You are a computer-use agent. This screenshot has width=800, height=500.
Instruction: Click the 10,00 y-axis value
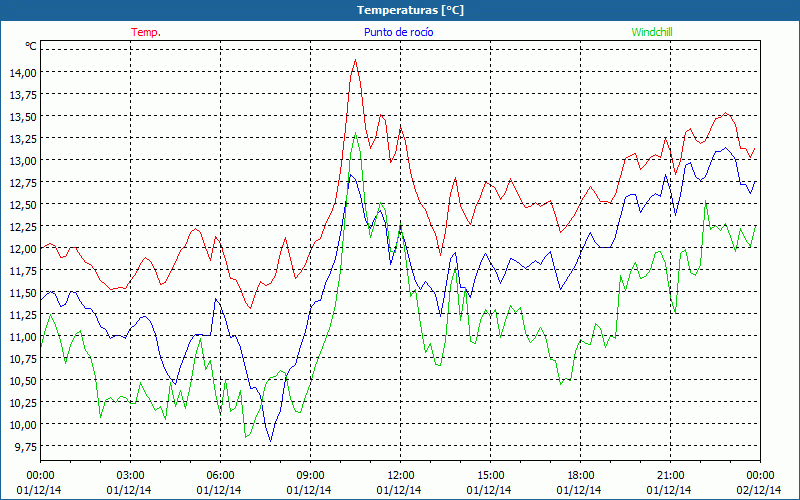23,424
